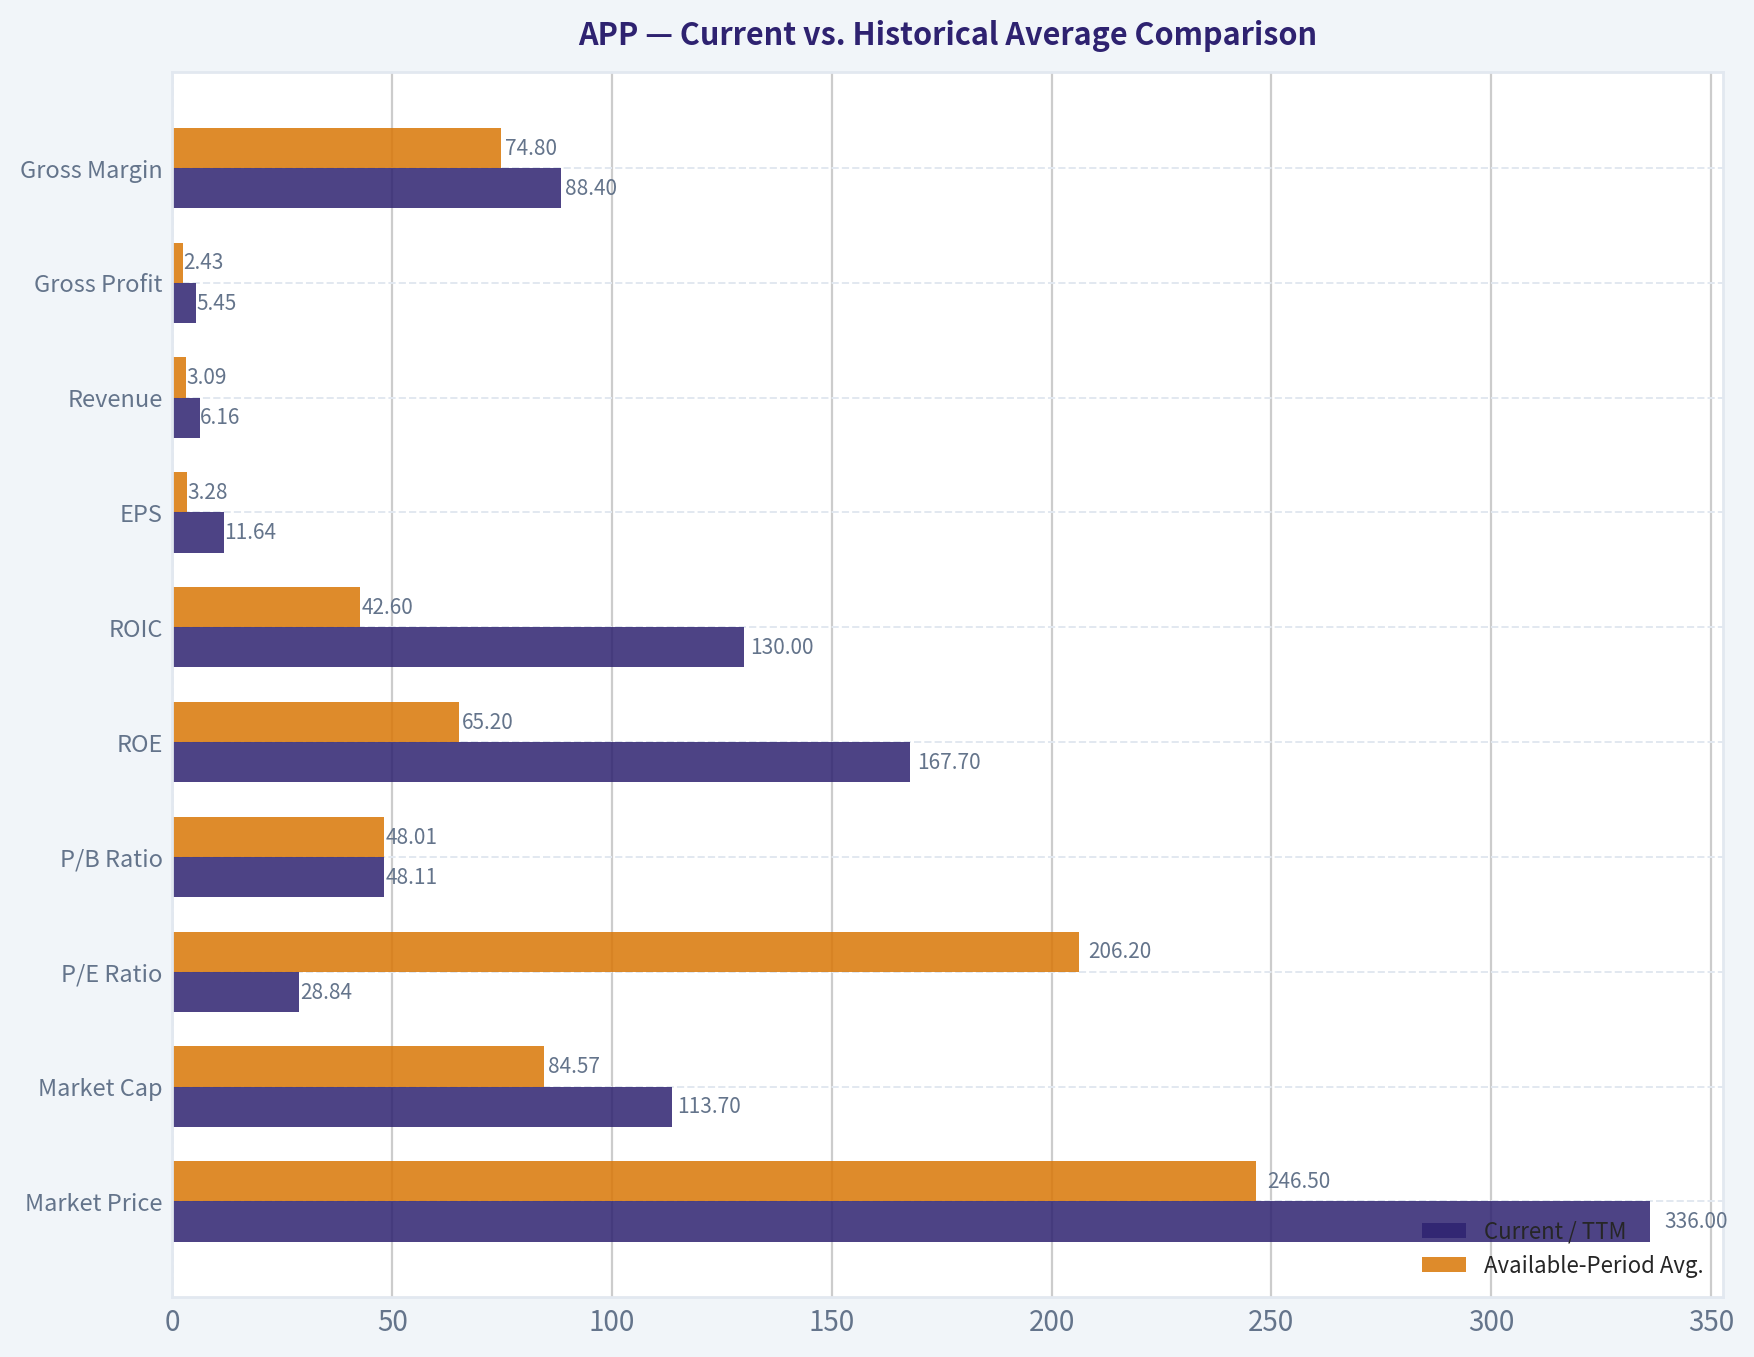Click the value label '167.70'

[949, 761]
